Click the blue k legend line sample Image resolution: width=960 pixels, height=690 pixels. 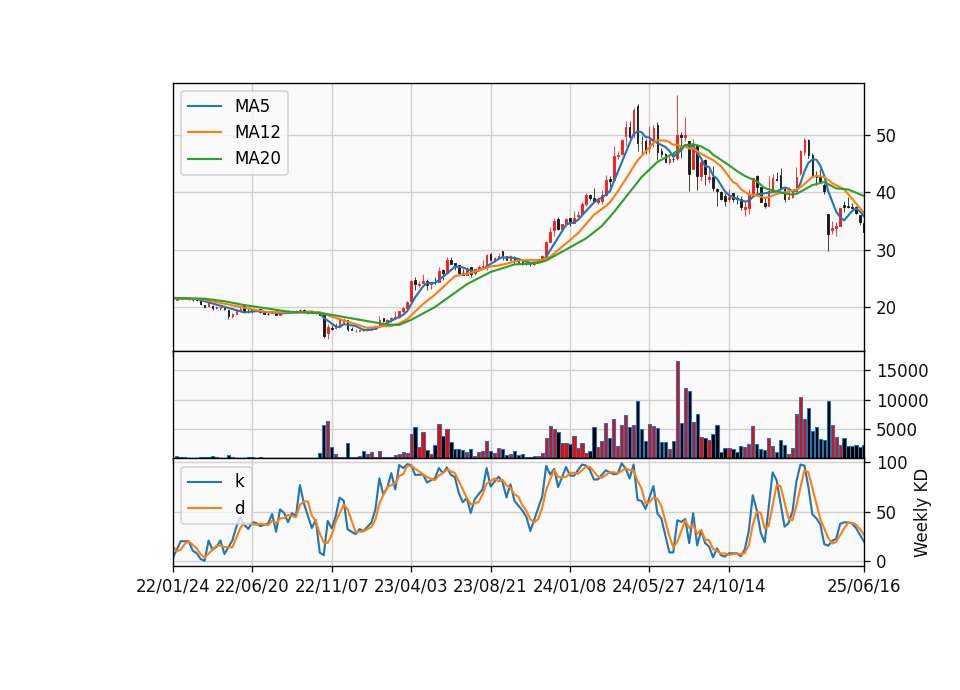pos(204,482)
